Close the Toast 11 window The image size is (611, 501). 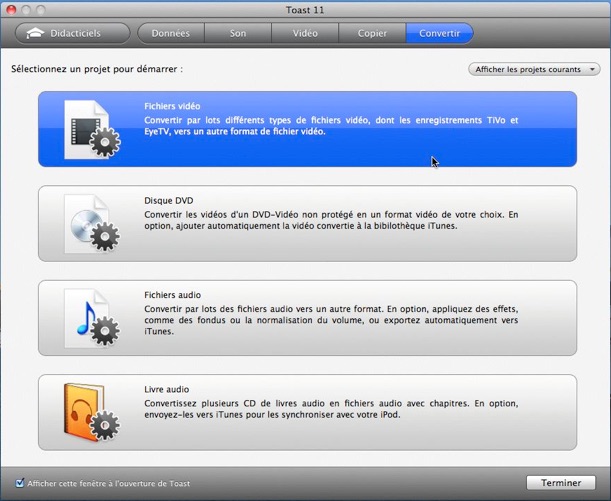[x=11, y=10]
